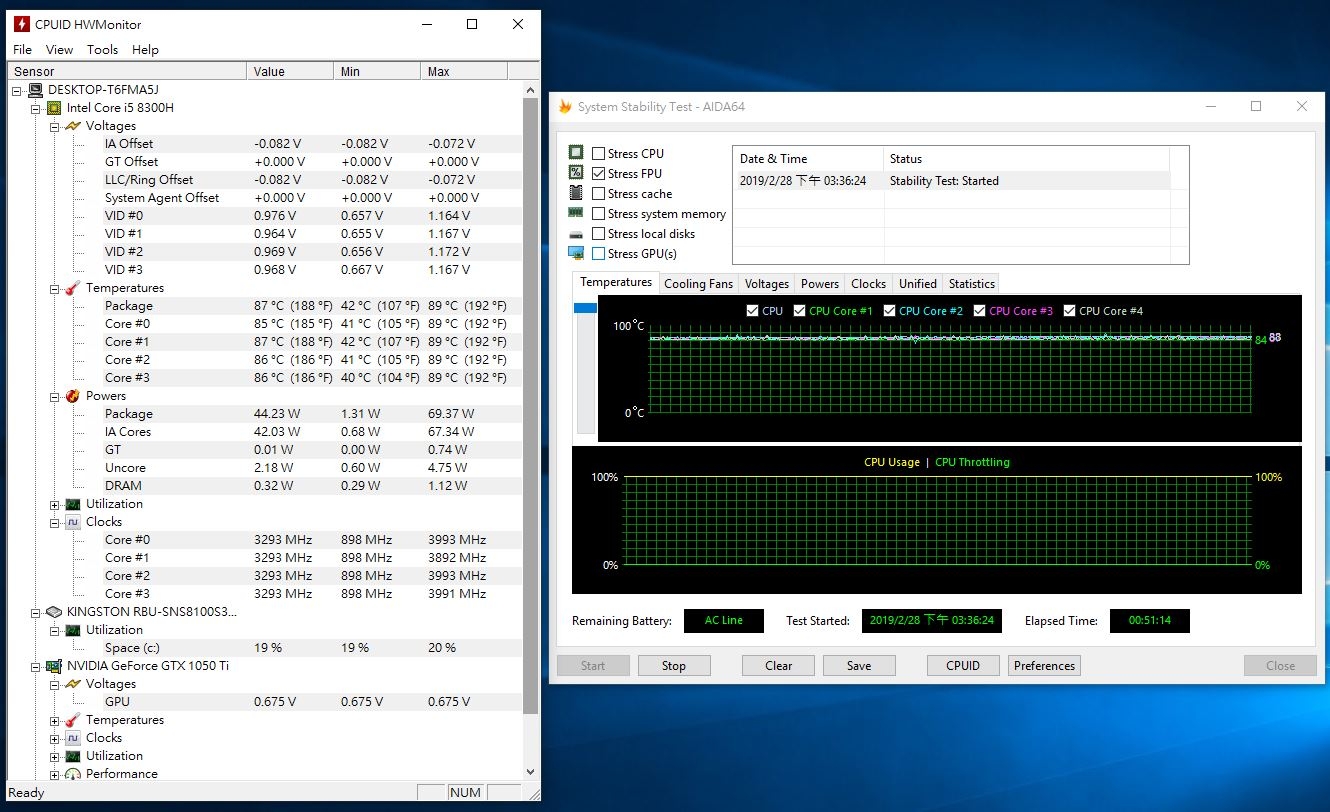Expand the CPU Utilization node

point(55,504)
